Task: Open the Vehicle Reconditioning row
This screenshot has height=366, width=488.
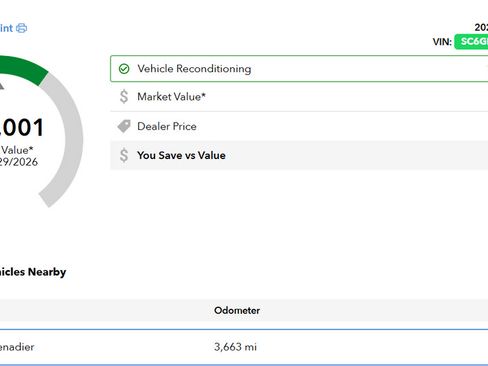Action: tap(299, 69)
